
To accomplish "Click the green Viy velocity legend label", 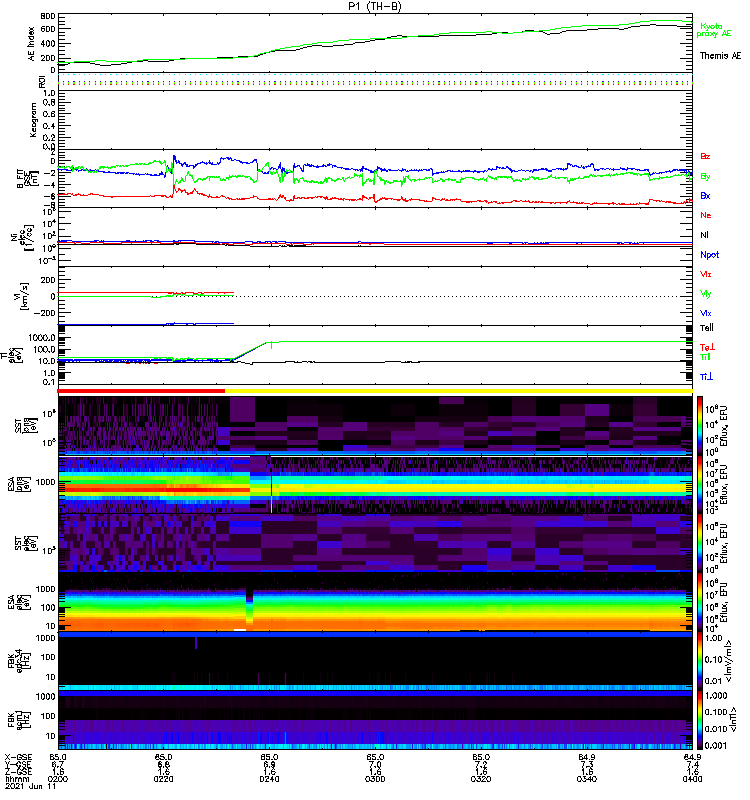I will [x=705, y=294].
